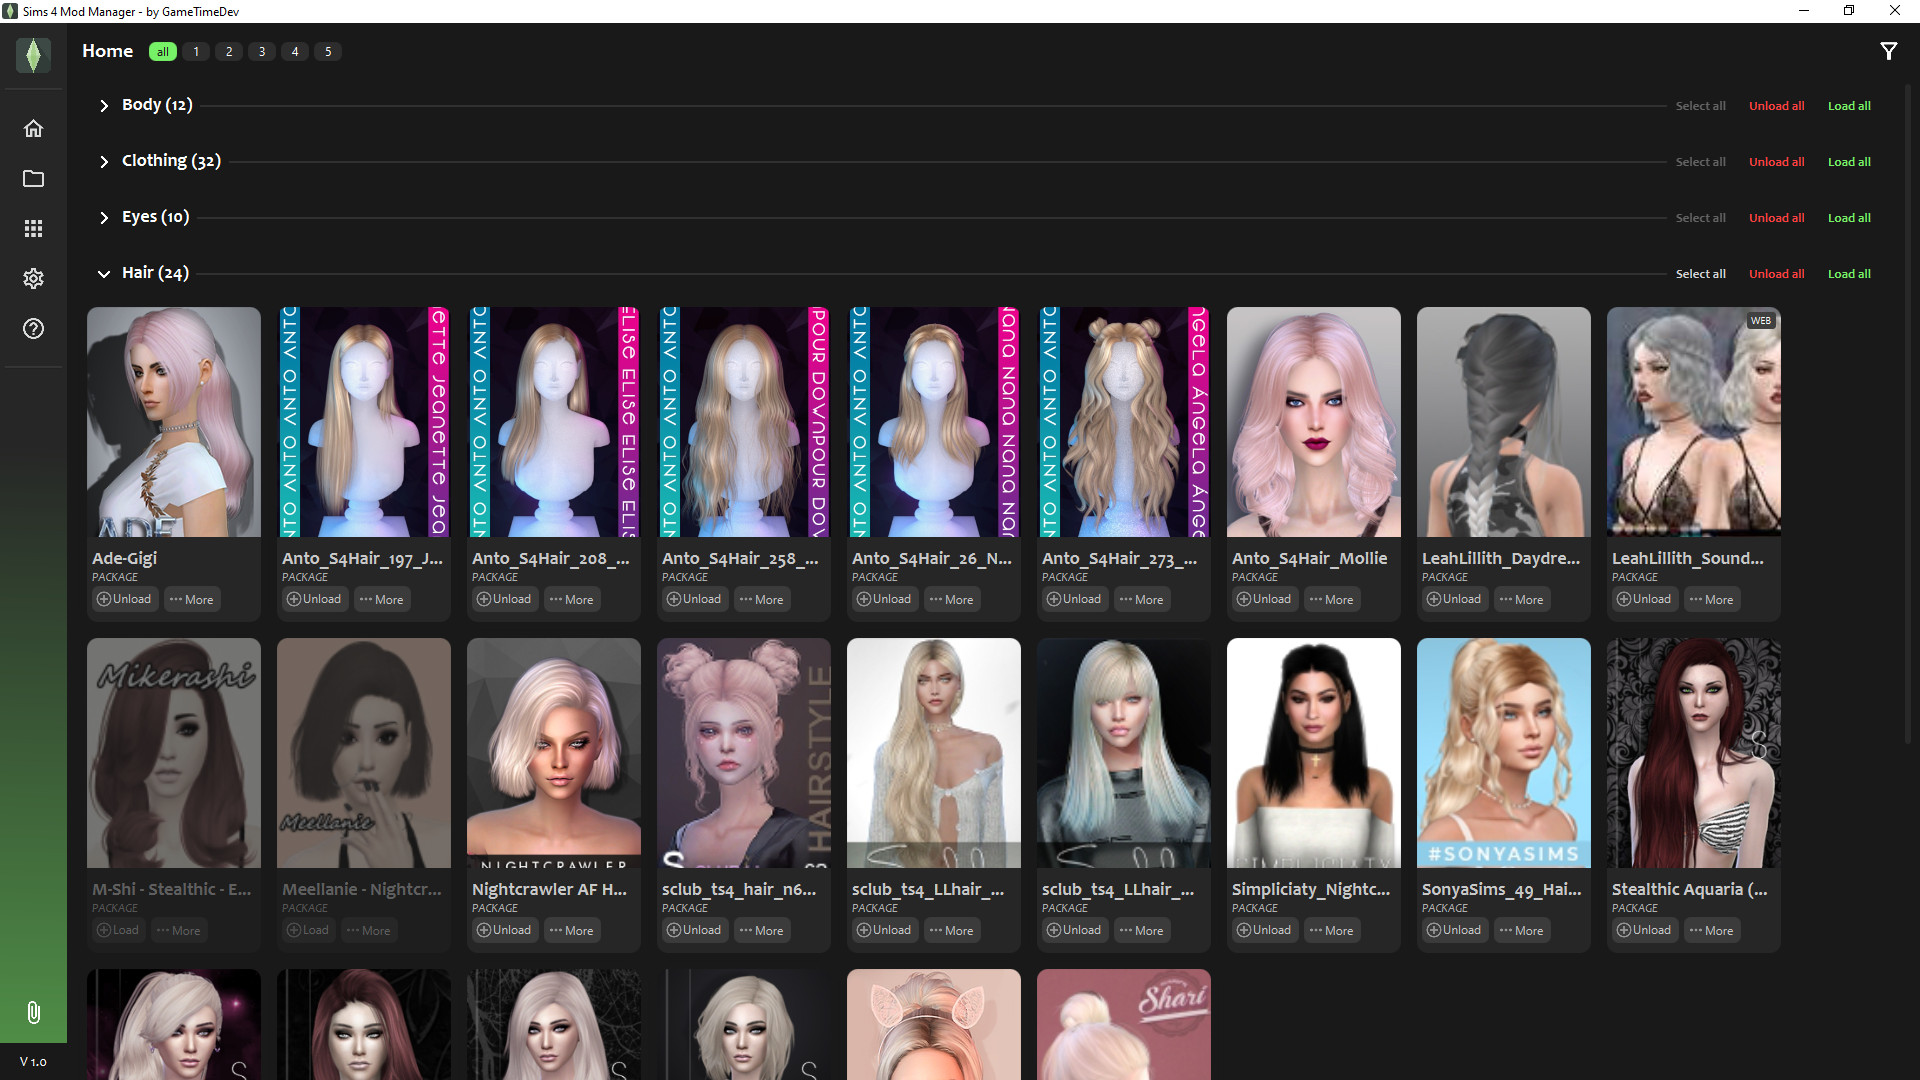Open More options for Anto_S4Hair_Mollie
The height and width of the screenshot is (1080, 1920).
tap(1332, 599)
